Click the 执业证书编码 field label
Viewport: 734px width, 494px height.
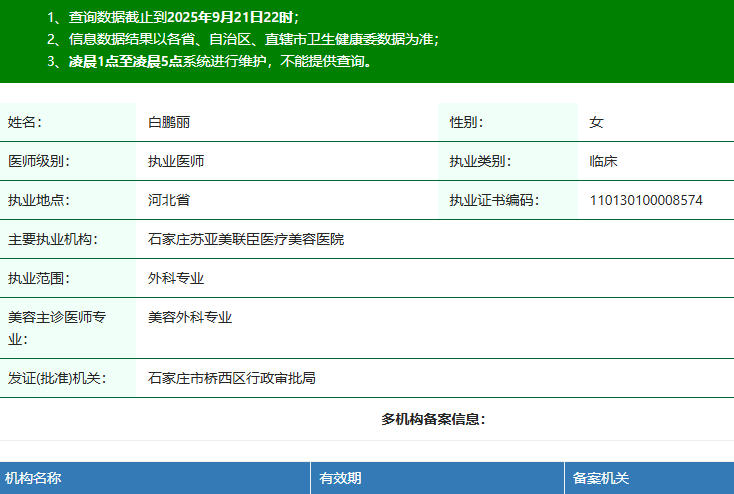click(x=494, y=200)
